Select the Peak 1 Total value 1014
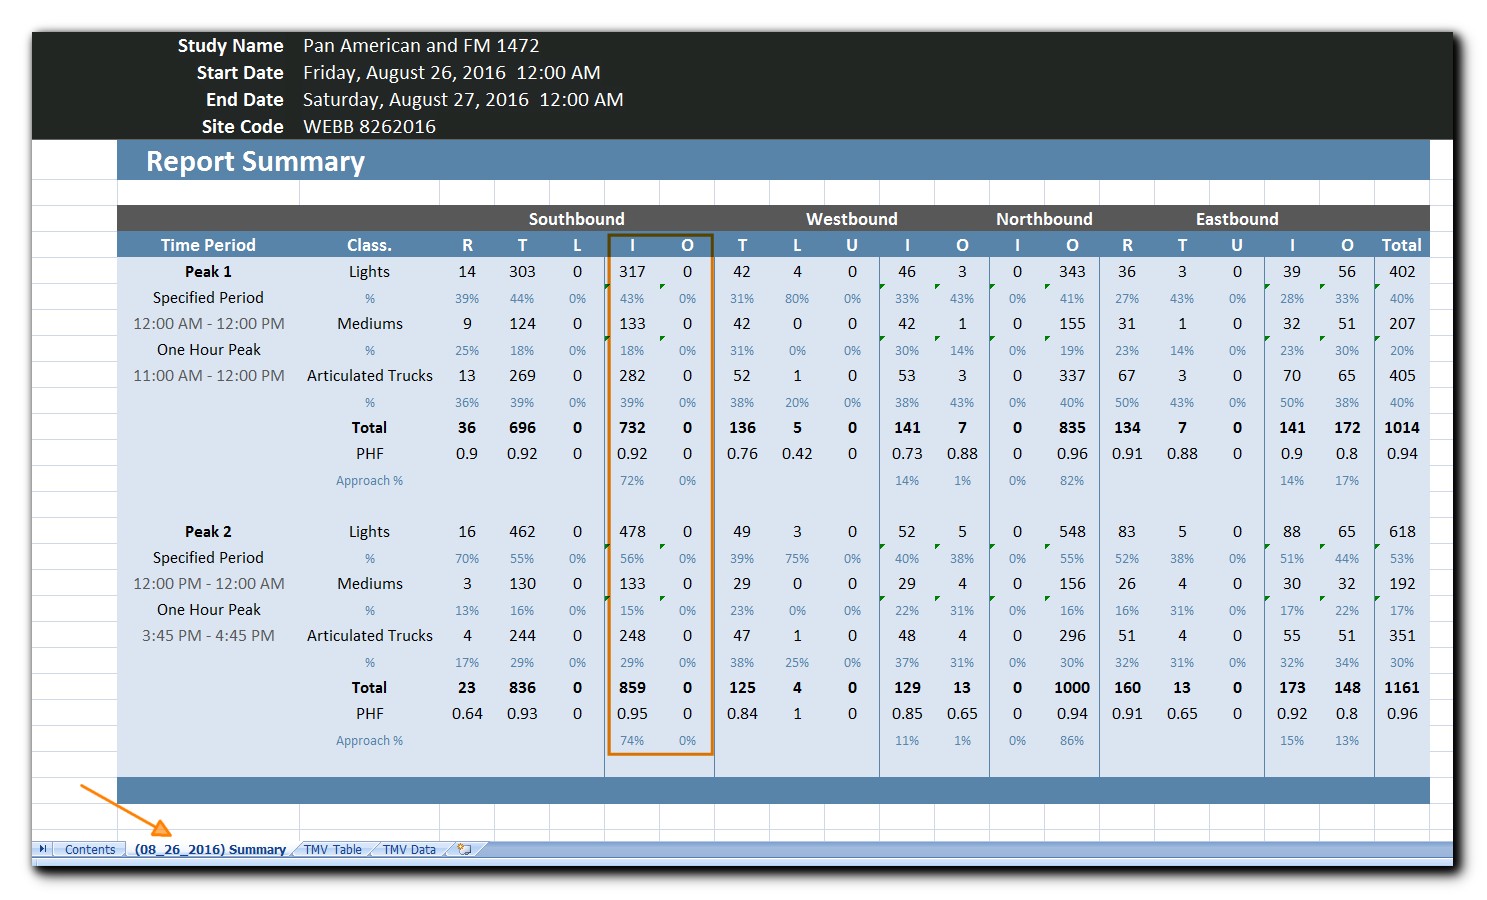This screenshot has width=1487, height=900. [1401, 427]
